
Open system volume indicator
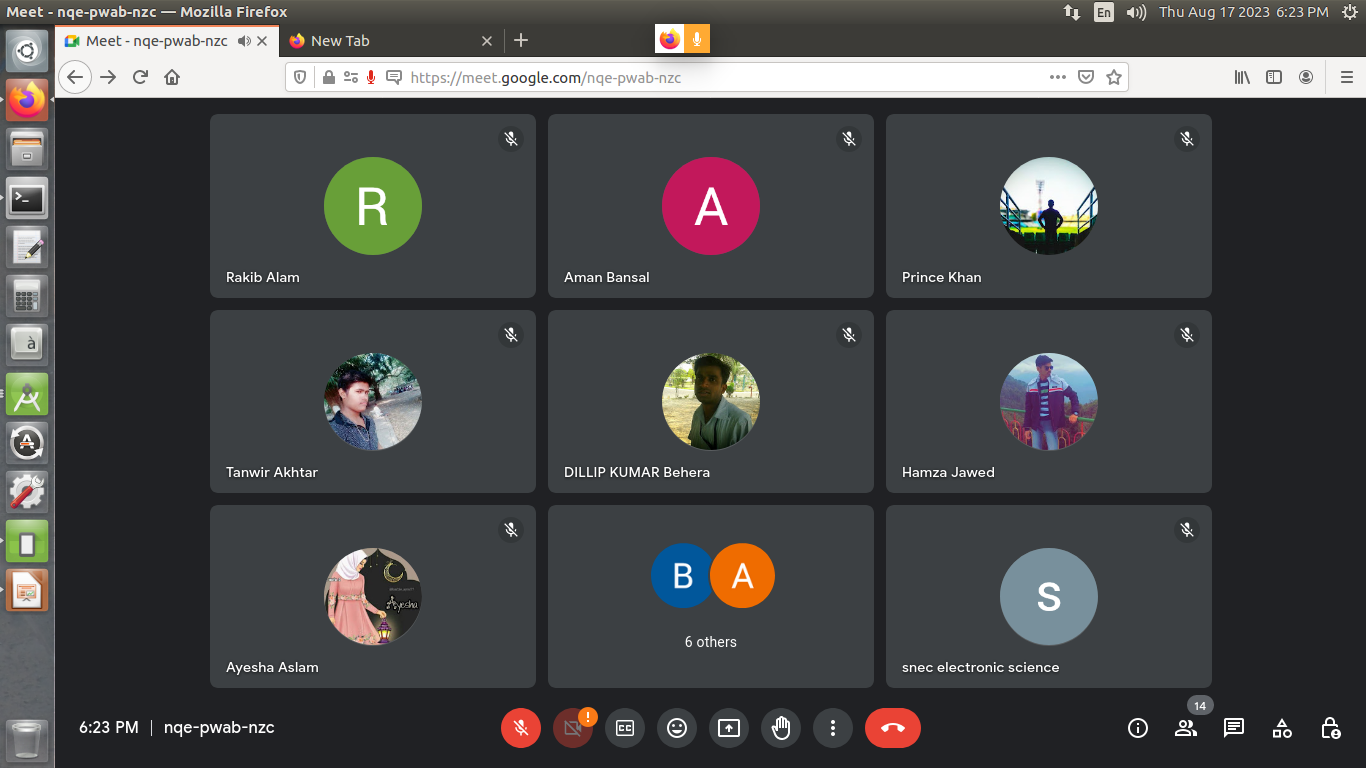click(x=1136, y=12)
